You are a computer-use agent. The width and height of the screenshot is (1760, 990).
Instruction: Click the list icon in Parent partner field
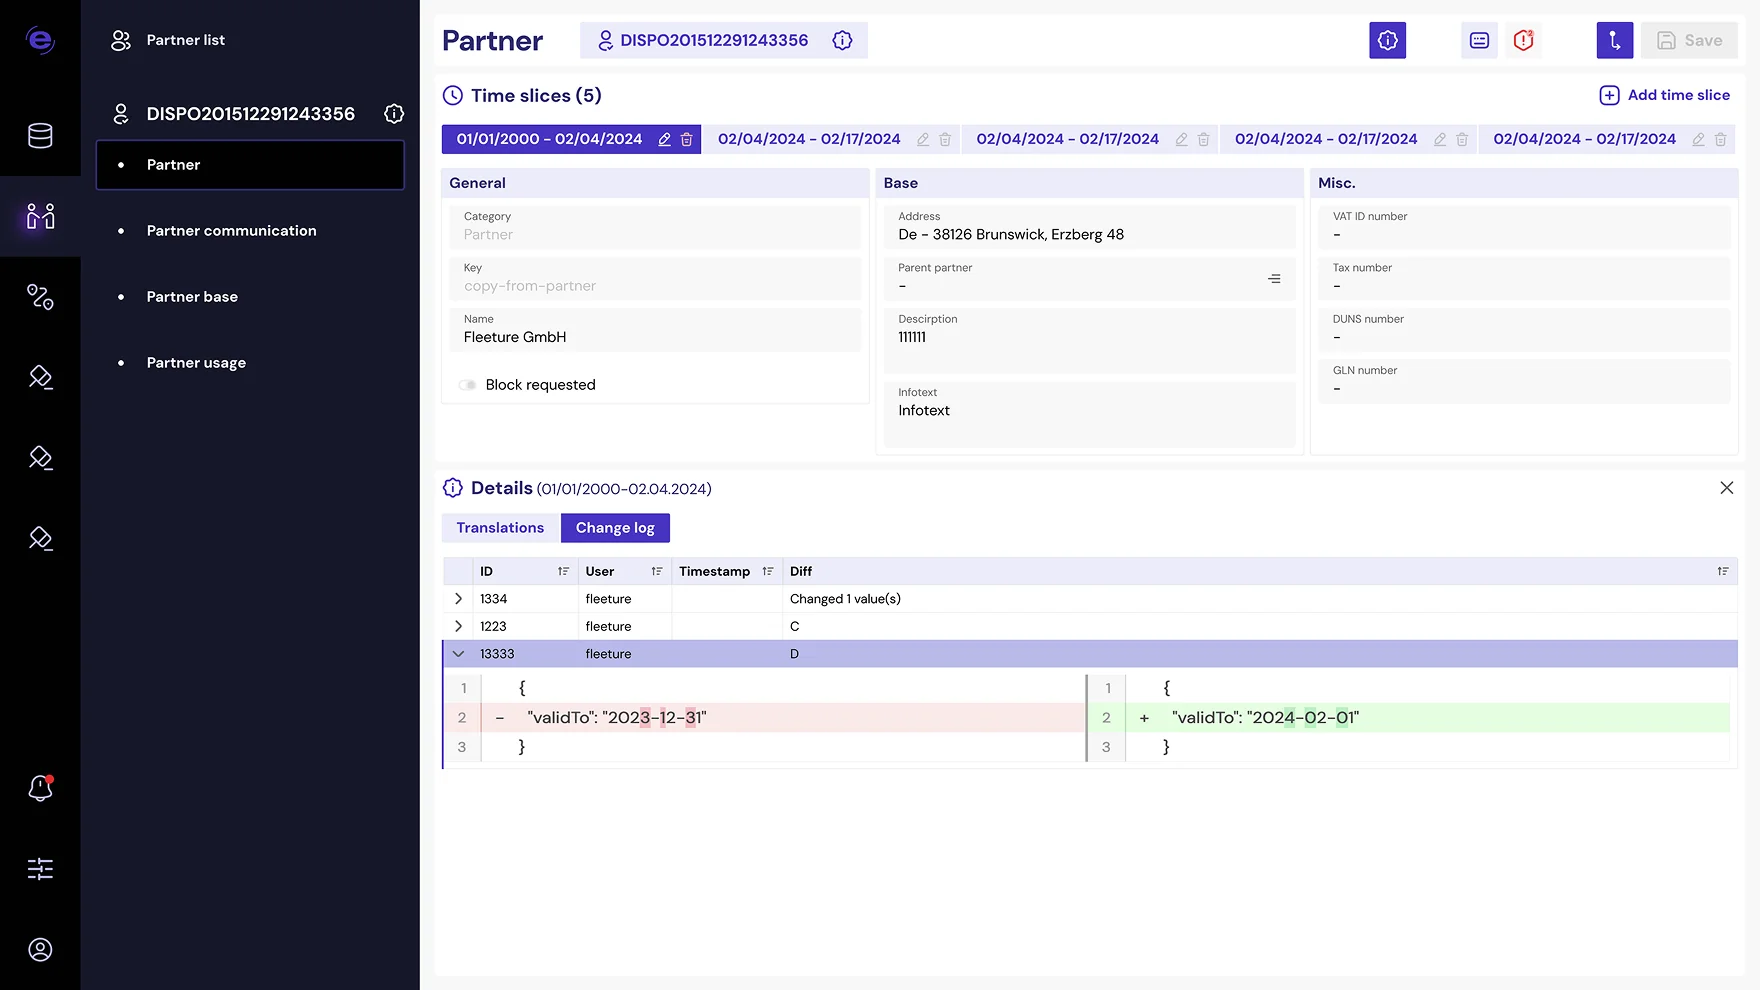point(1274,279)
